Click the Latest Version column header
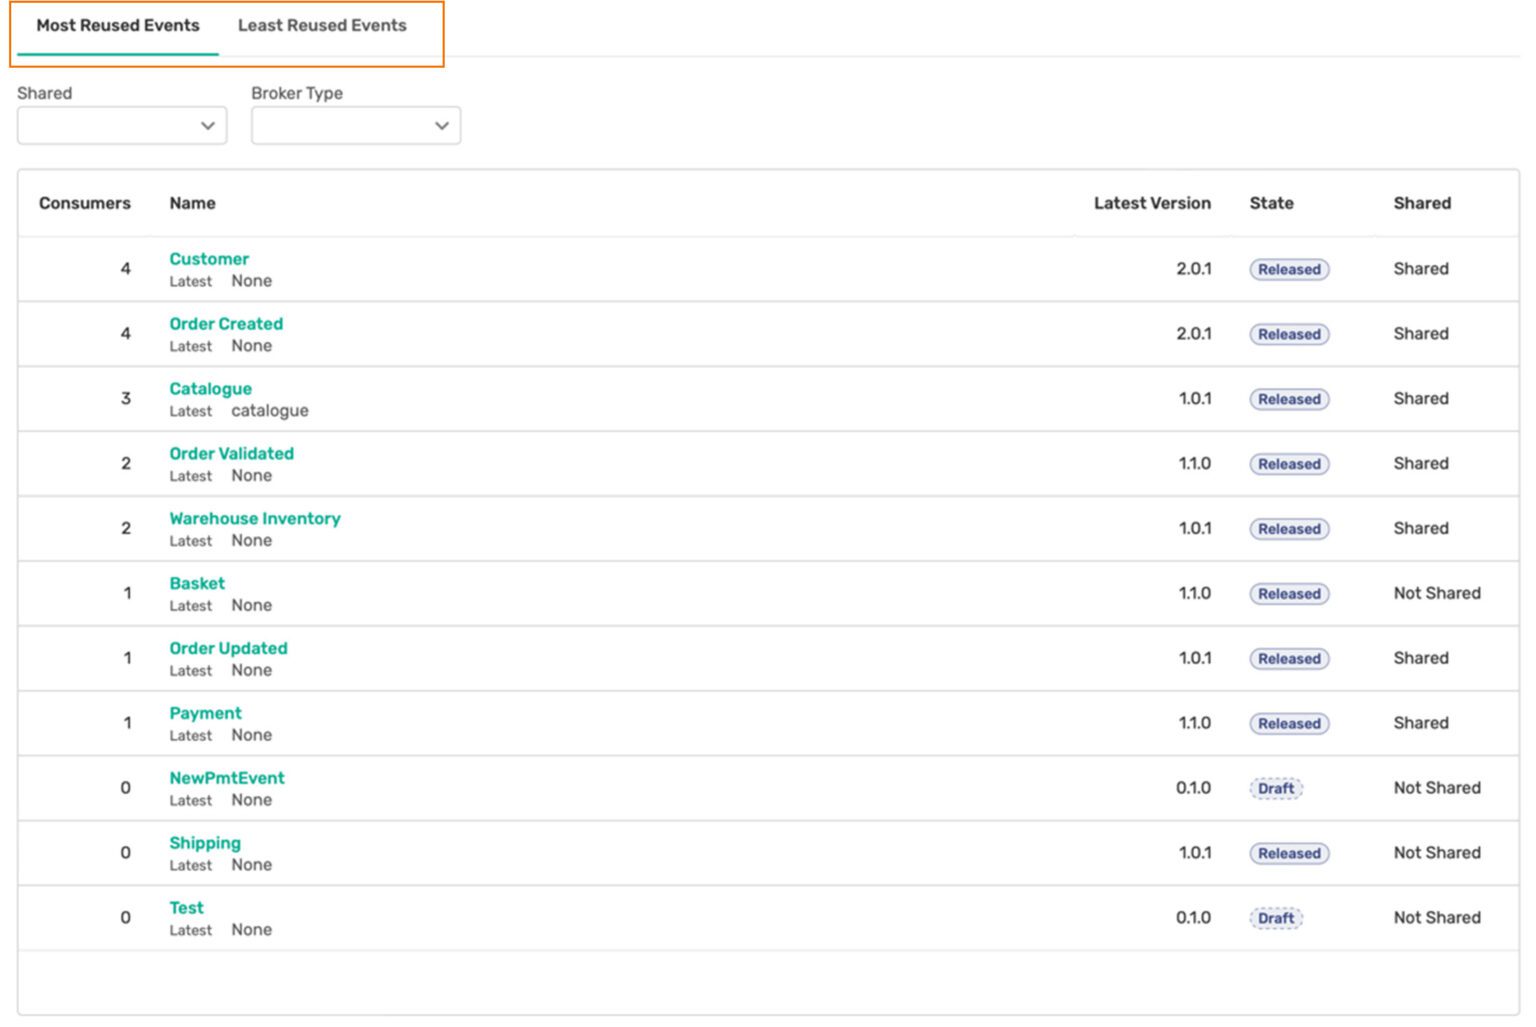Image resolution: width=1536 pixels, height=1027 pixels. 1152,203
